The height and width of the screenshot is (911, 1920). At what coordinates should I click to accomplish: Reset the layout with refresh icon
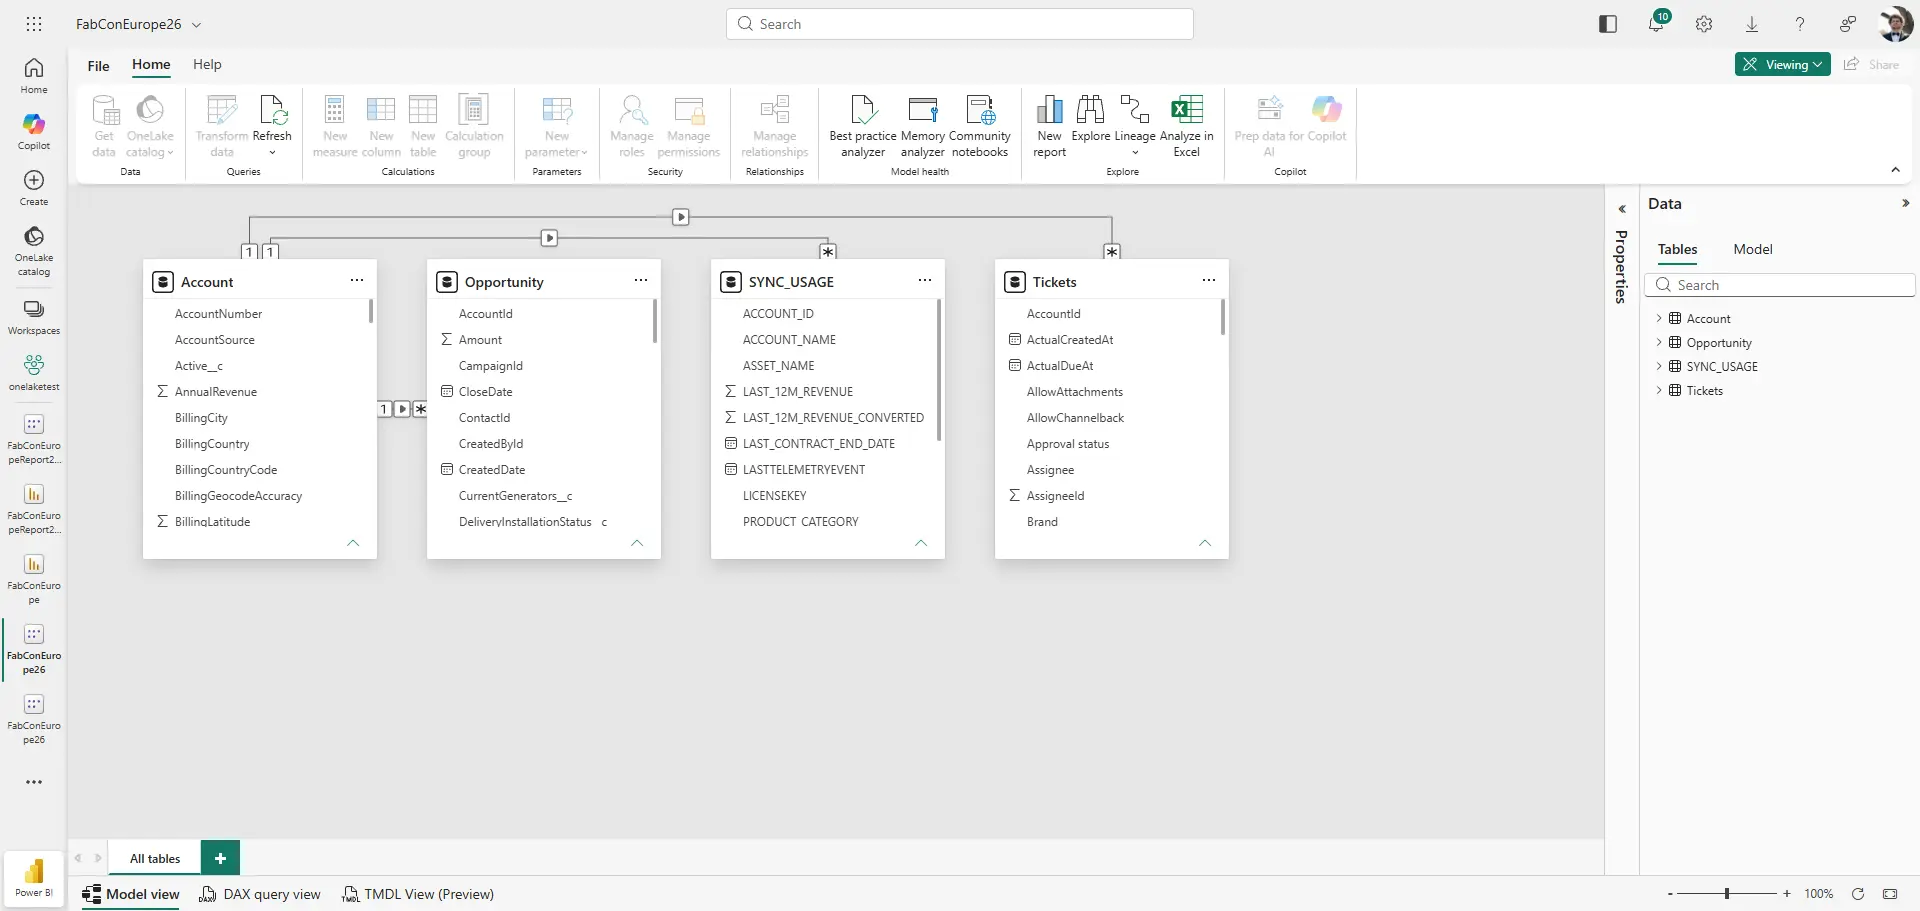1858,894
